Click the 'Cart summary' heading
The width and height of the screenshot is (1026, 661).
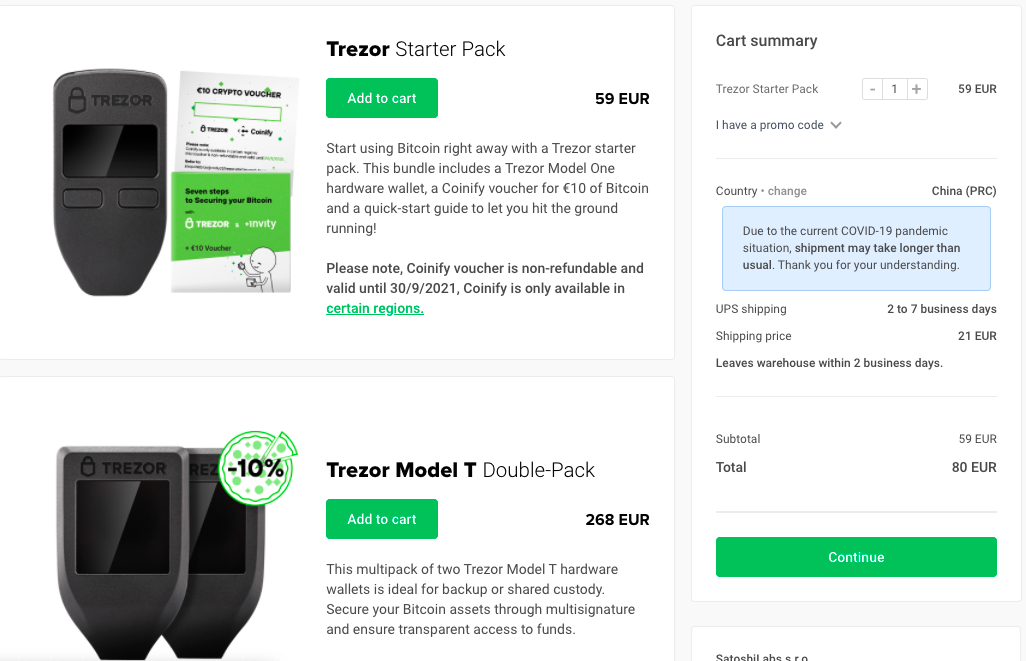[x=766, y=40]
